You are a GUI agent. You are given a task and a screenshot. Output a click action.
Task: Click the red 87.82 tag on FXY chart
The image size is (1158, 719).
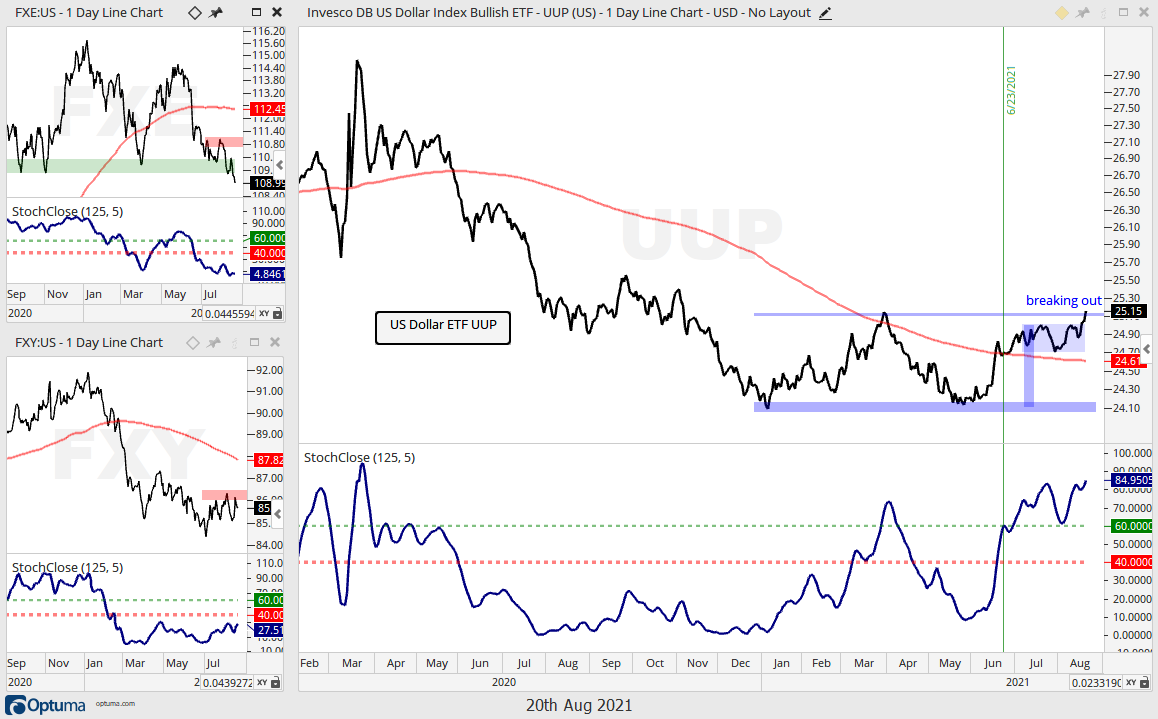pos(269,460)
